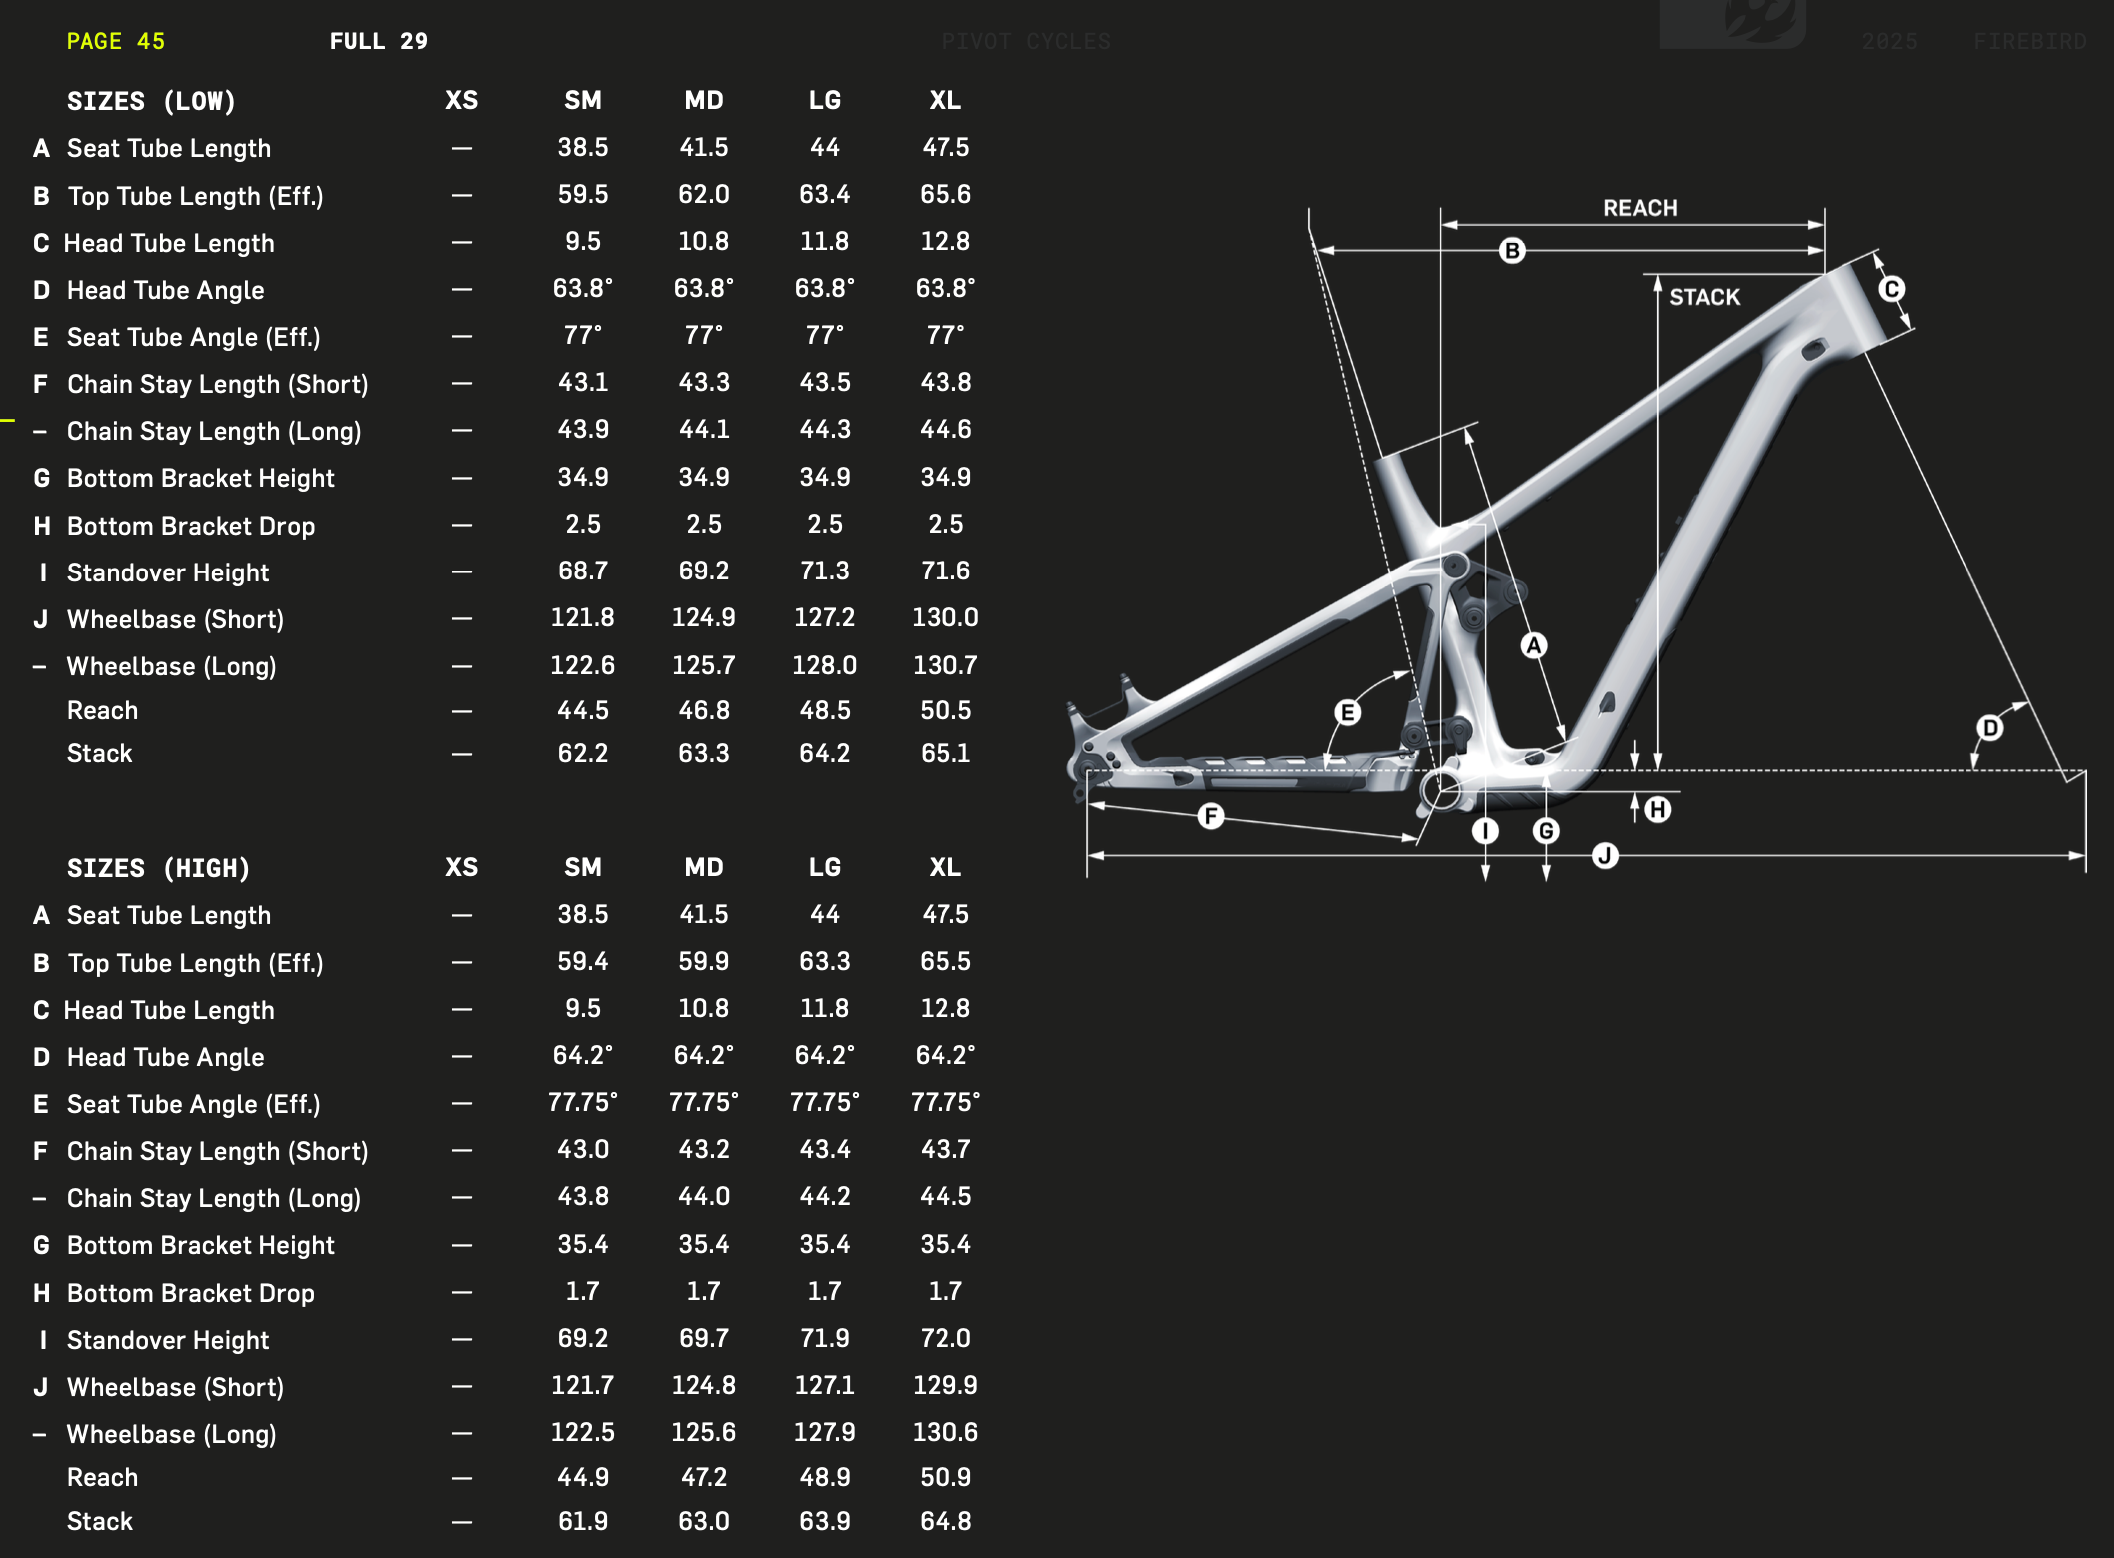Viewport: 2114px width, 1558px height.
Task: Click the circled G bottom bracket marker
Action: tap(1546, 831)
